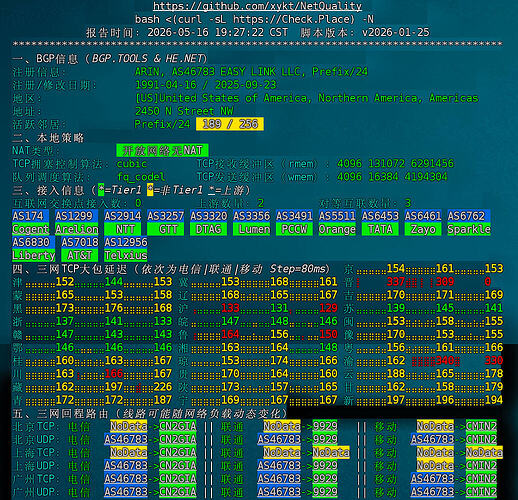Select rmem value 4096 131072 6291456

(395, 163)
